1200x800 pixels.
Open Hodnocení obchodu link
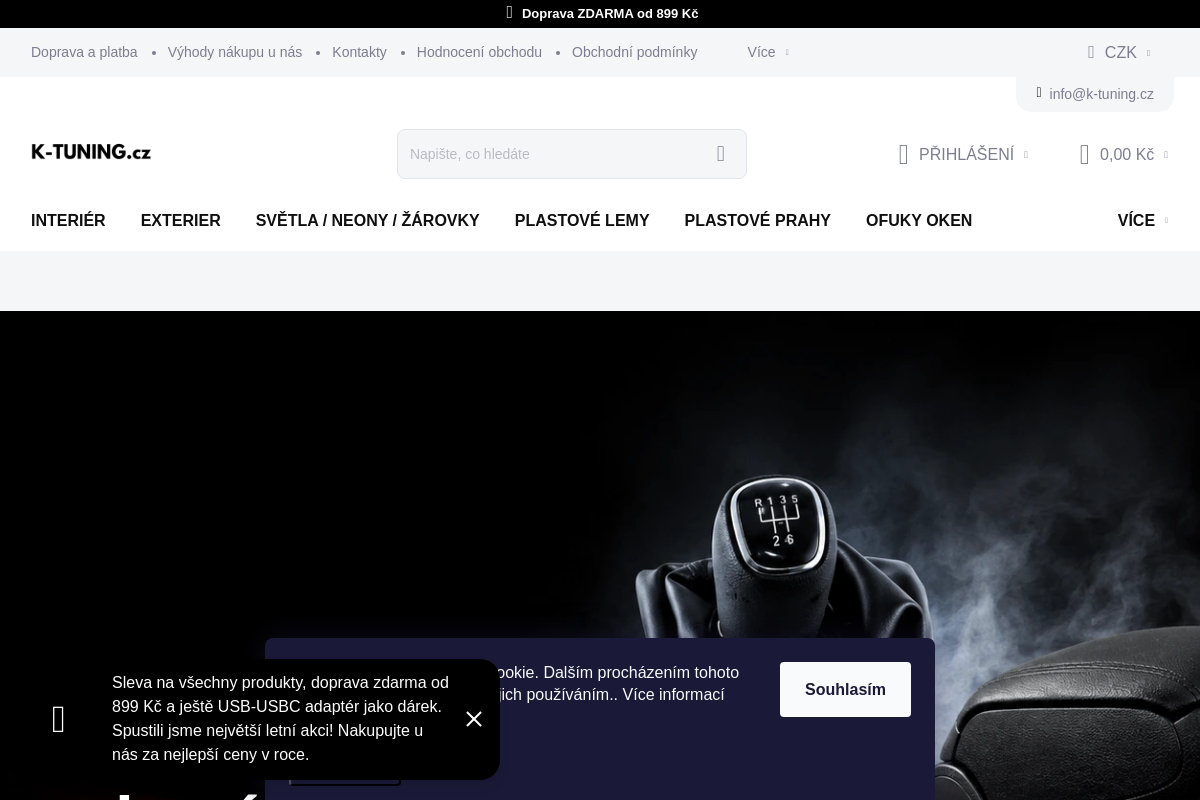click(x=479, y=52)
